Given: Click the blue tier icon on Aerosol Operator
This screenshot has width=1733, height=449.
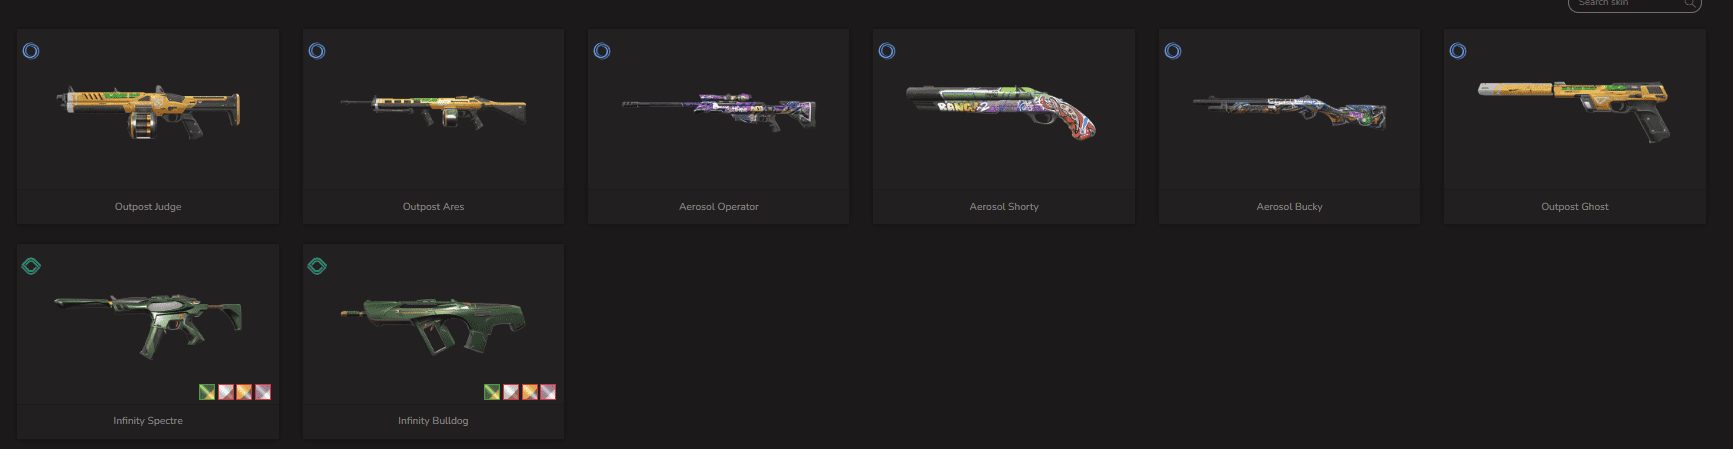Looking at the screenshot, I should tap(602, 51).
